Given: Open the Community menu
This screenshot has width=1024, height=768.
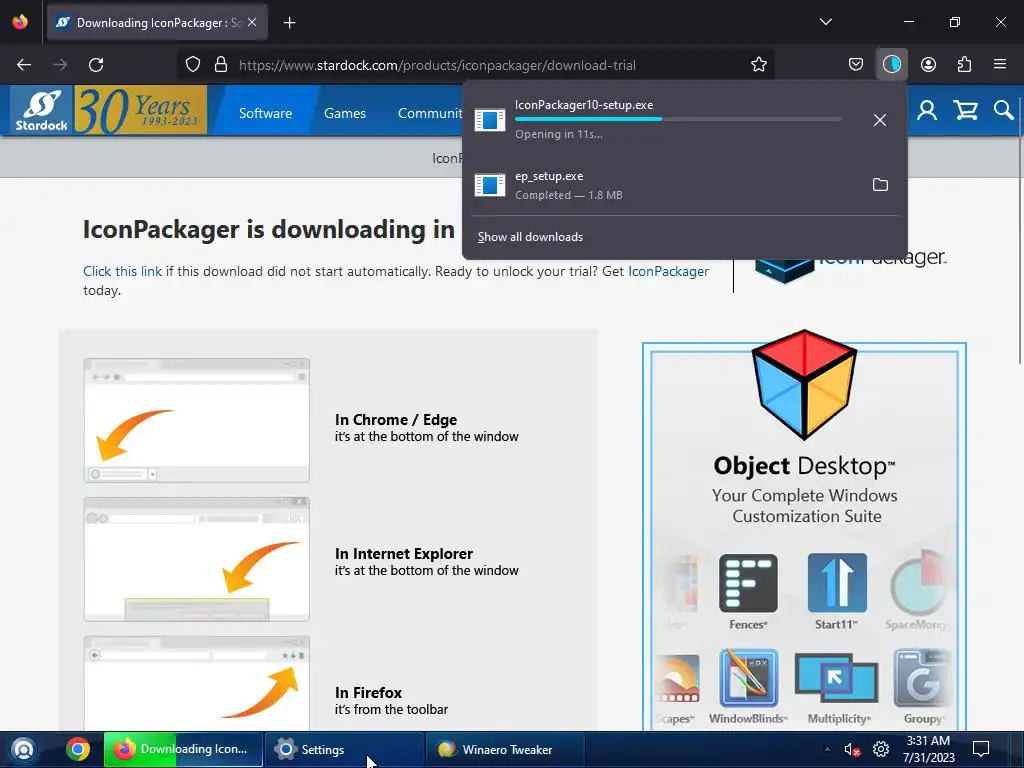Looking at the screenshot, I should pos(429,113).
